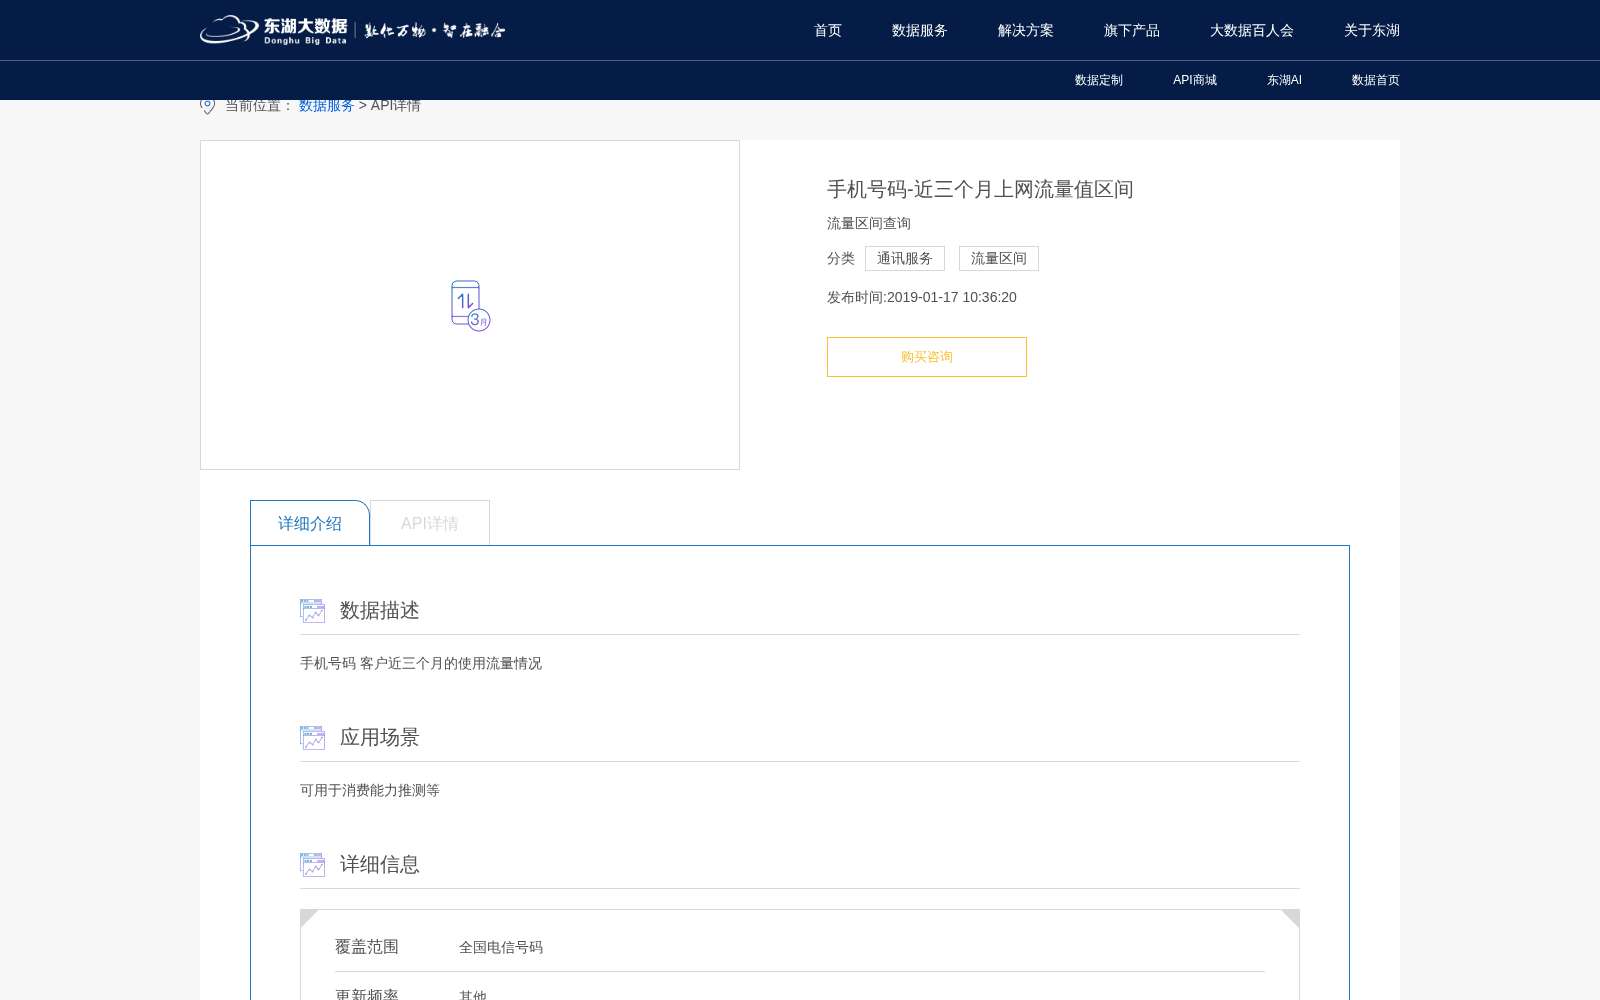
Task: Switch to the 详细介绍 tab
Action: coord(310,523)
